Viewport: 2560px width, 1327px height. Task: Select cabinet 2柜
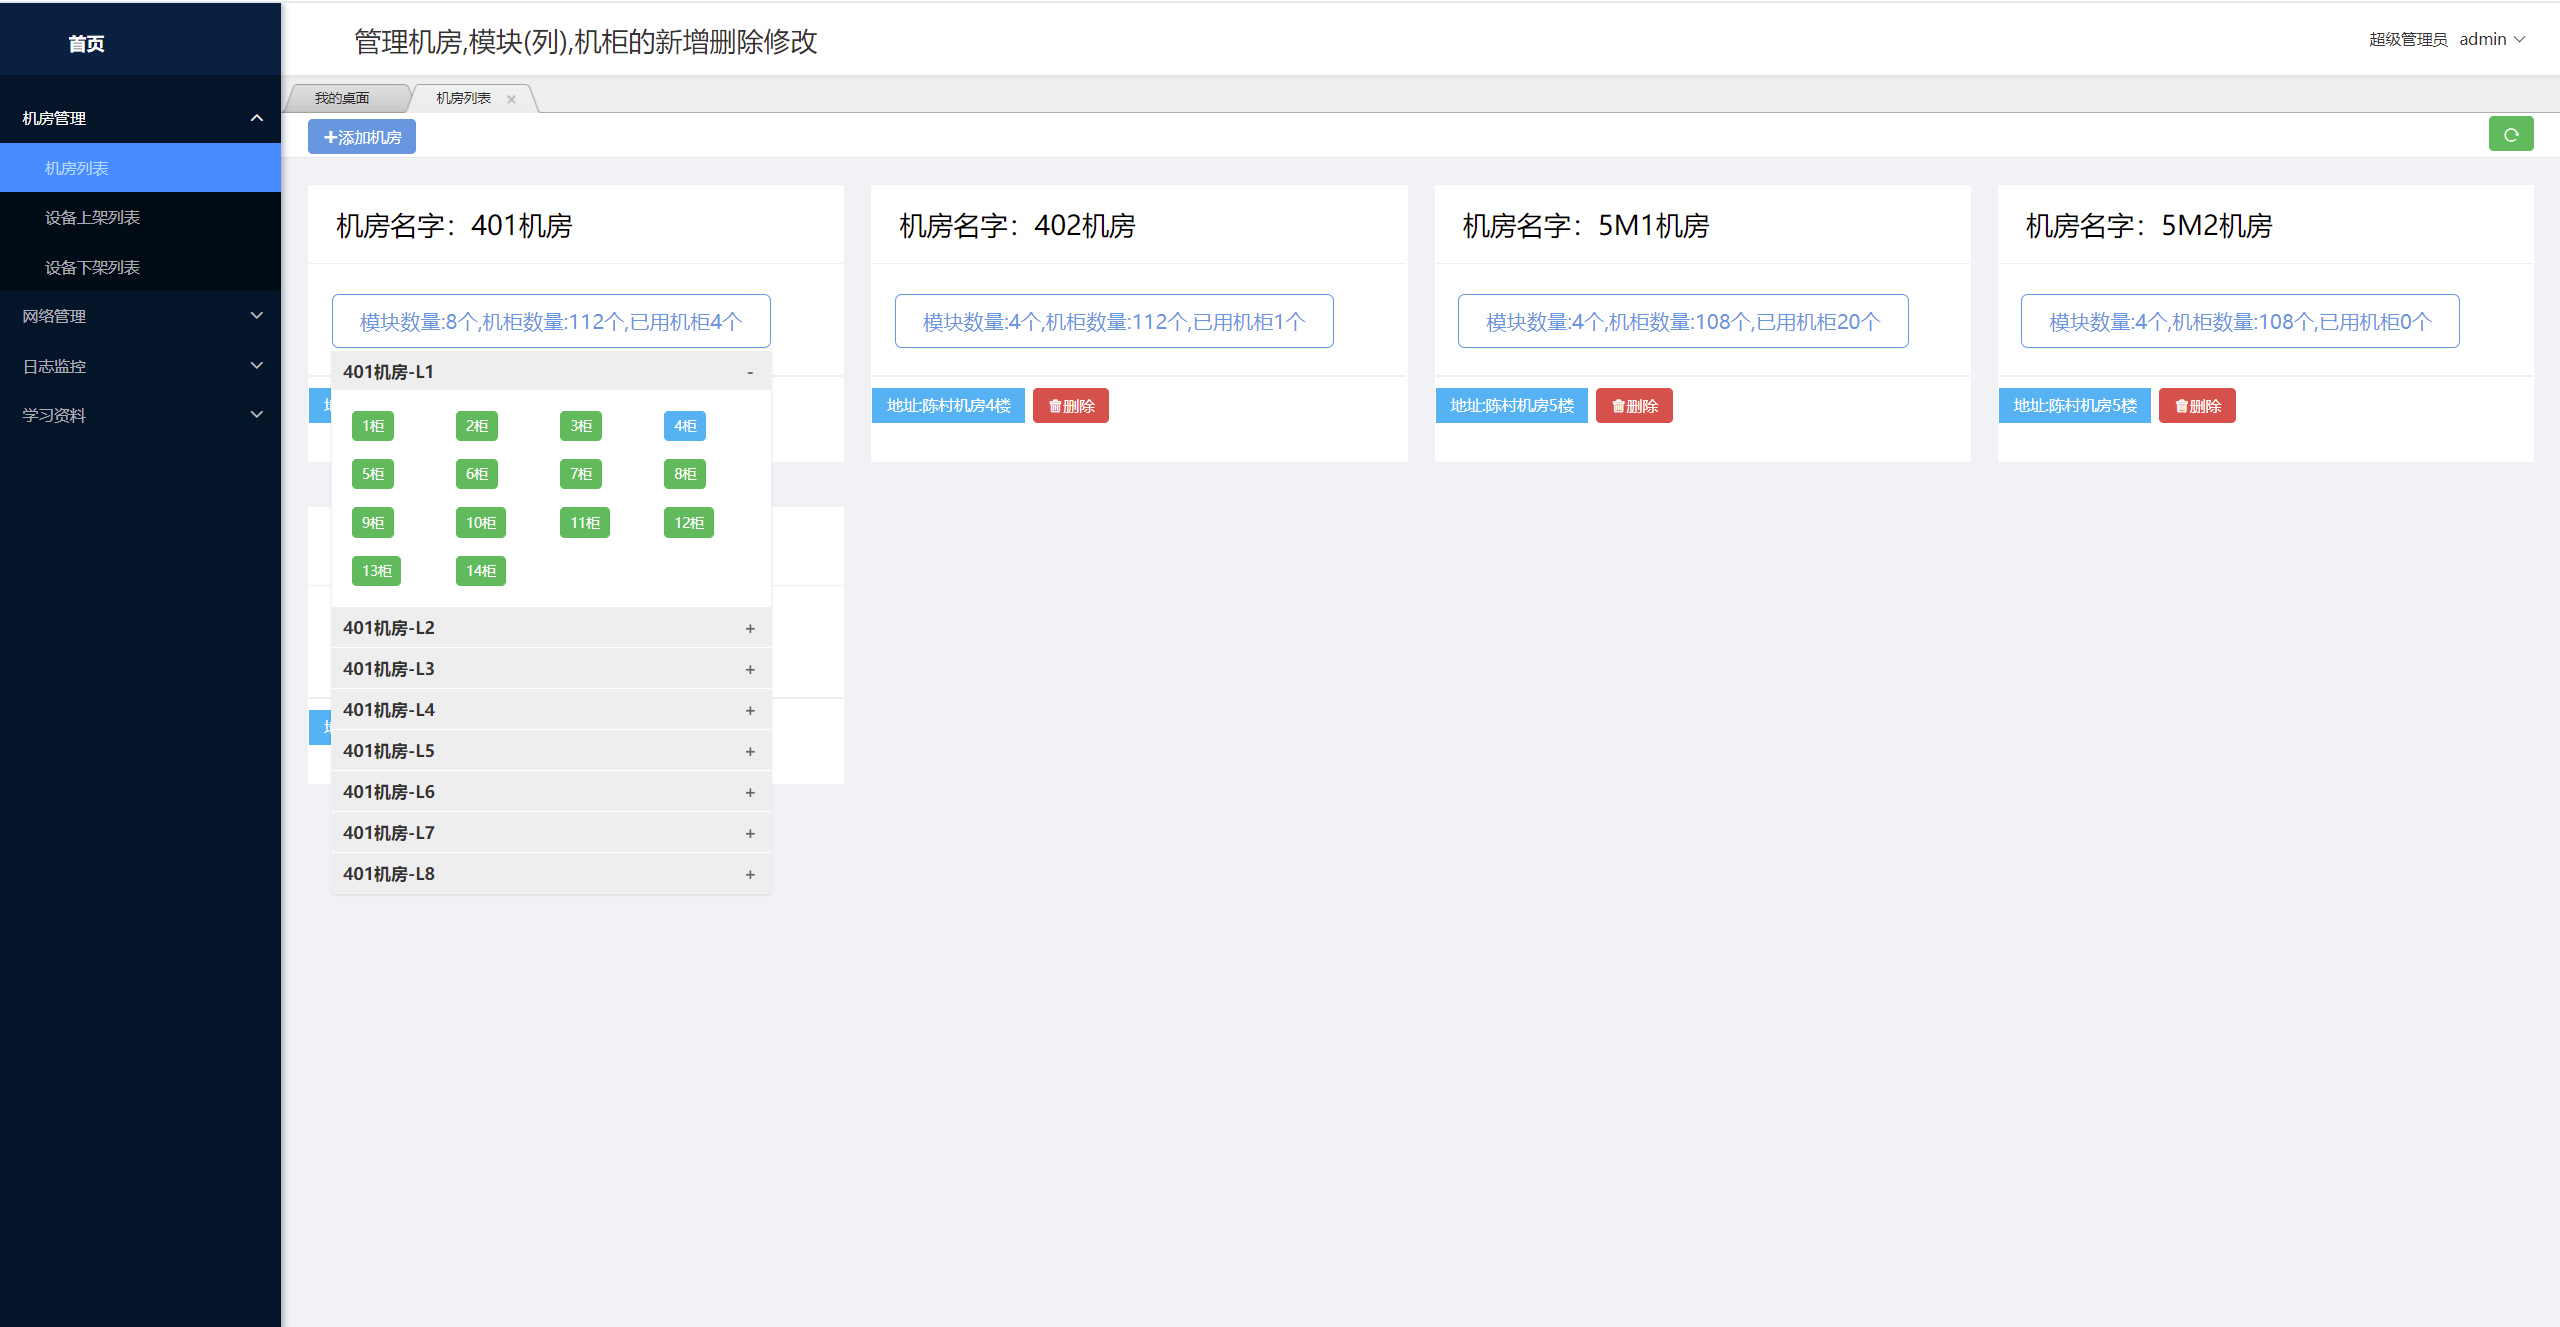click(477, 426)
